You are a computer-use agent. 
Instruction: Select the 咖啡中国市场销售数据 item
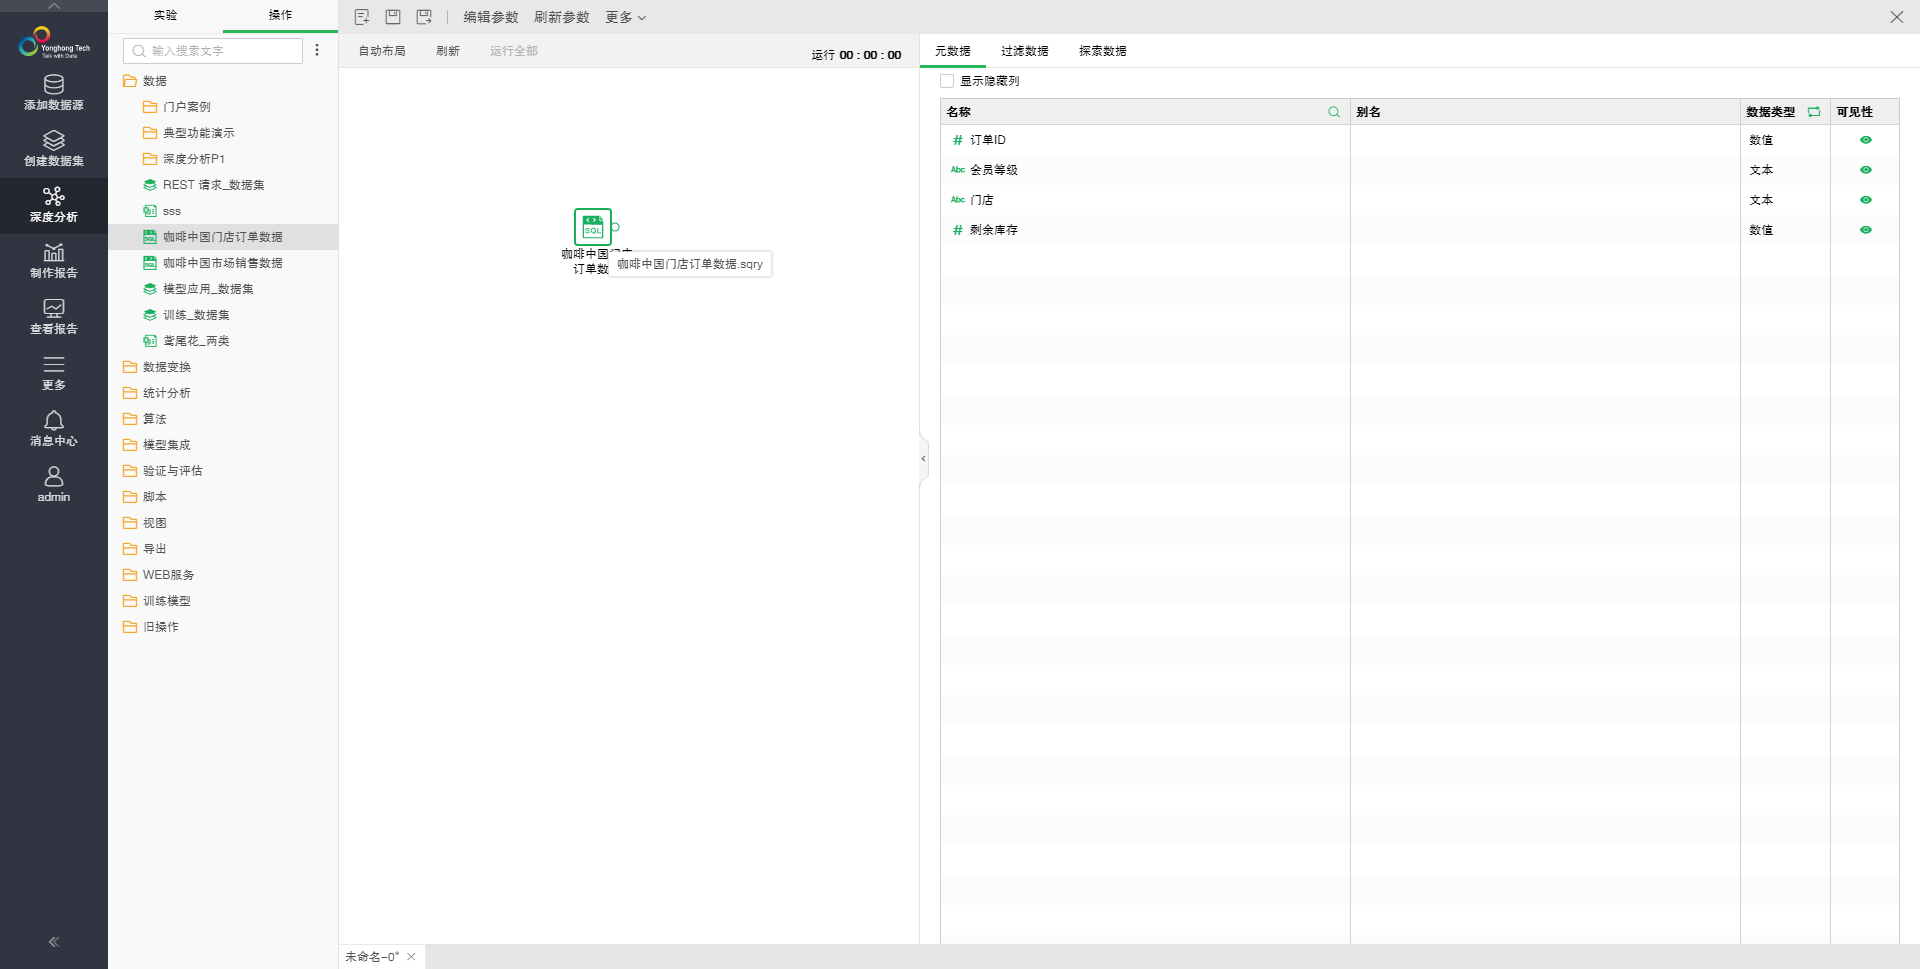222,263
